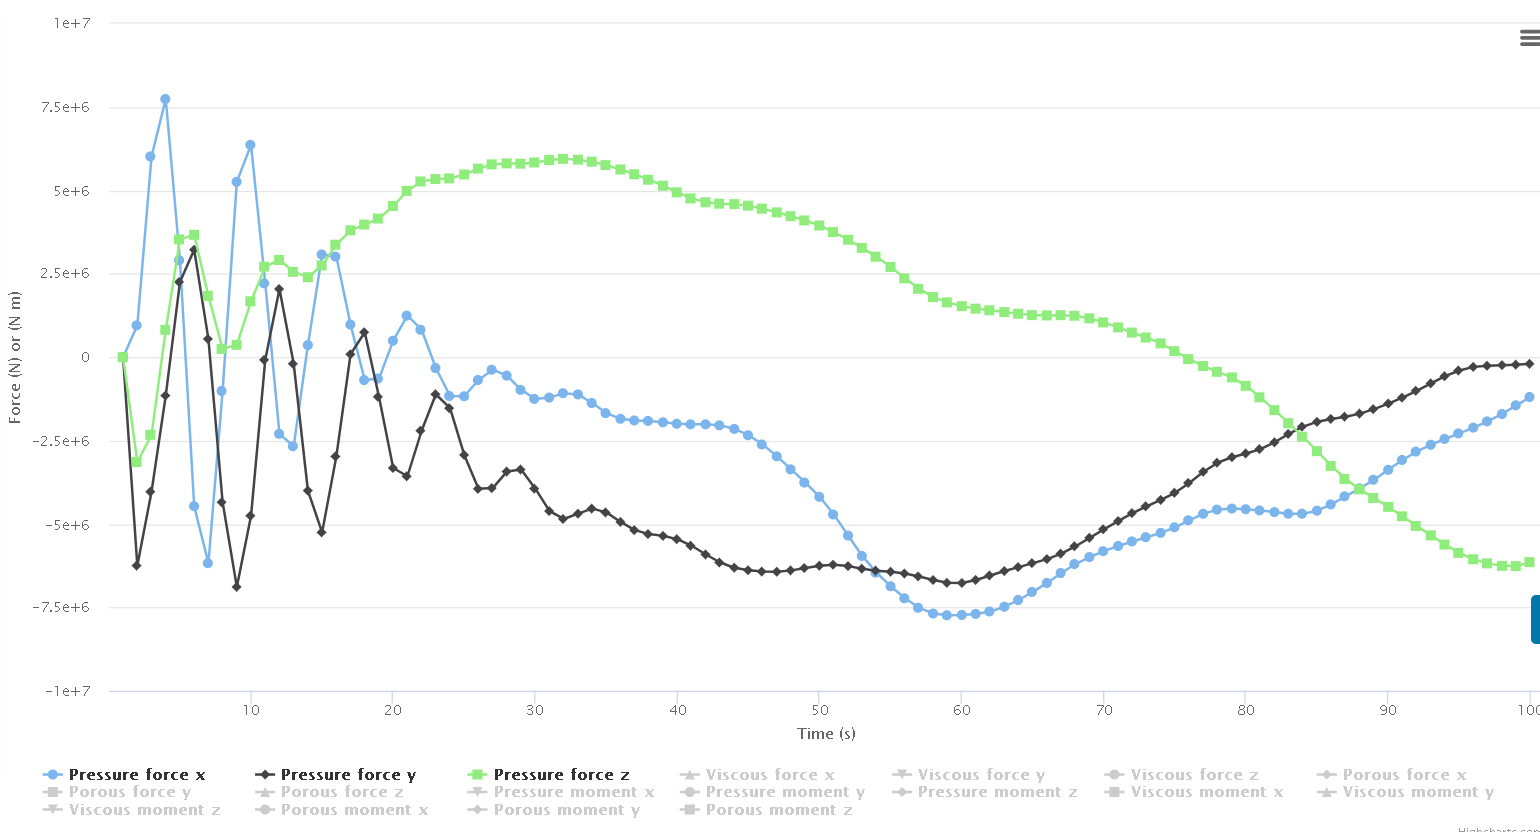
Task: Hide the Pressure force y series
Action: pos(348,775)
